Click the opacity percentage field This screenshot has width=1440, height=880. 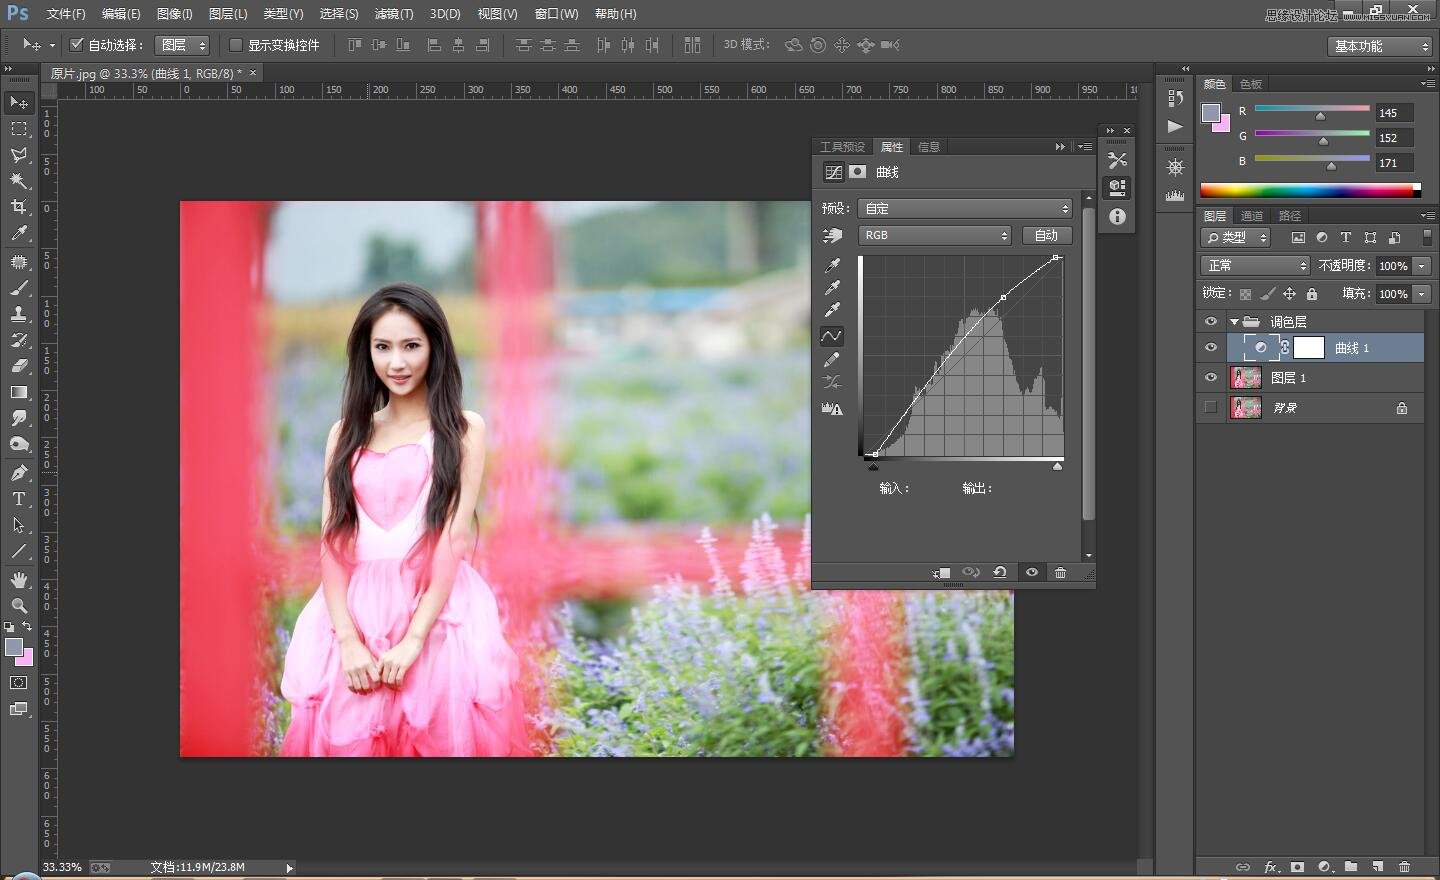click(1393, 266)
